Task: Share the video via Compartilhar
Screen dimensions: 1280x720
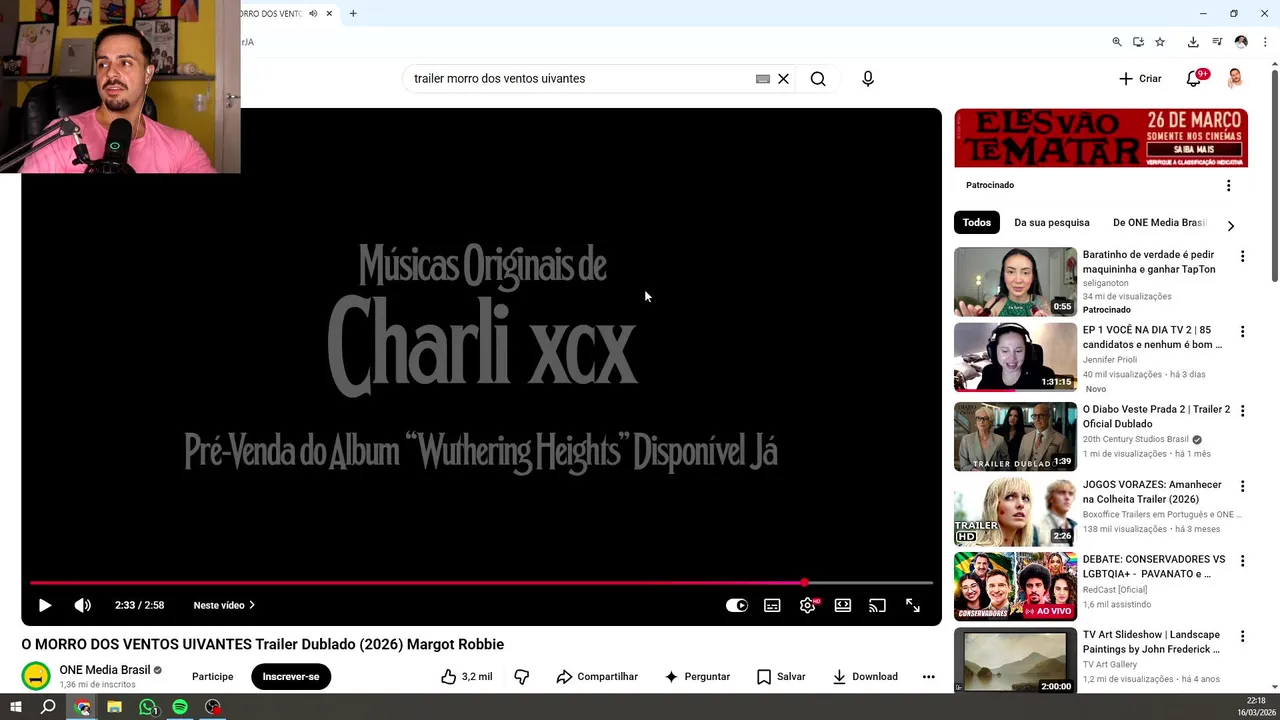Action: point(597,677)
